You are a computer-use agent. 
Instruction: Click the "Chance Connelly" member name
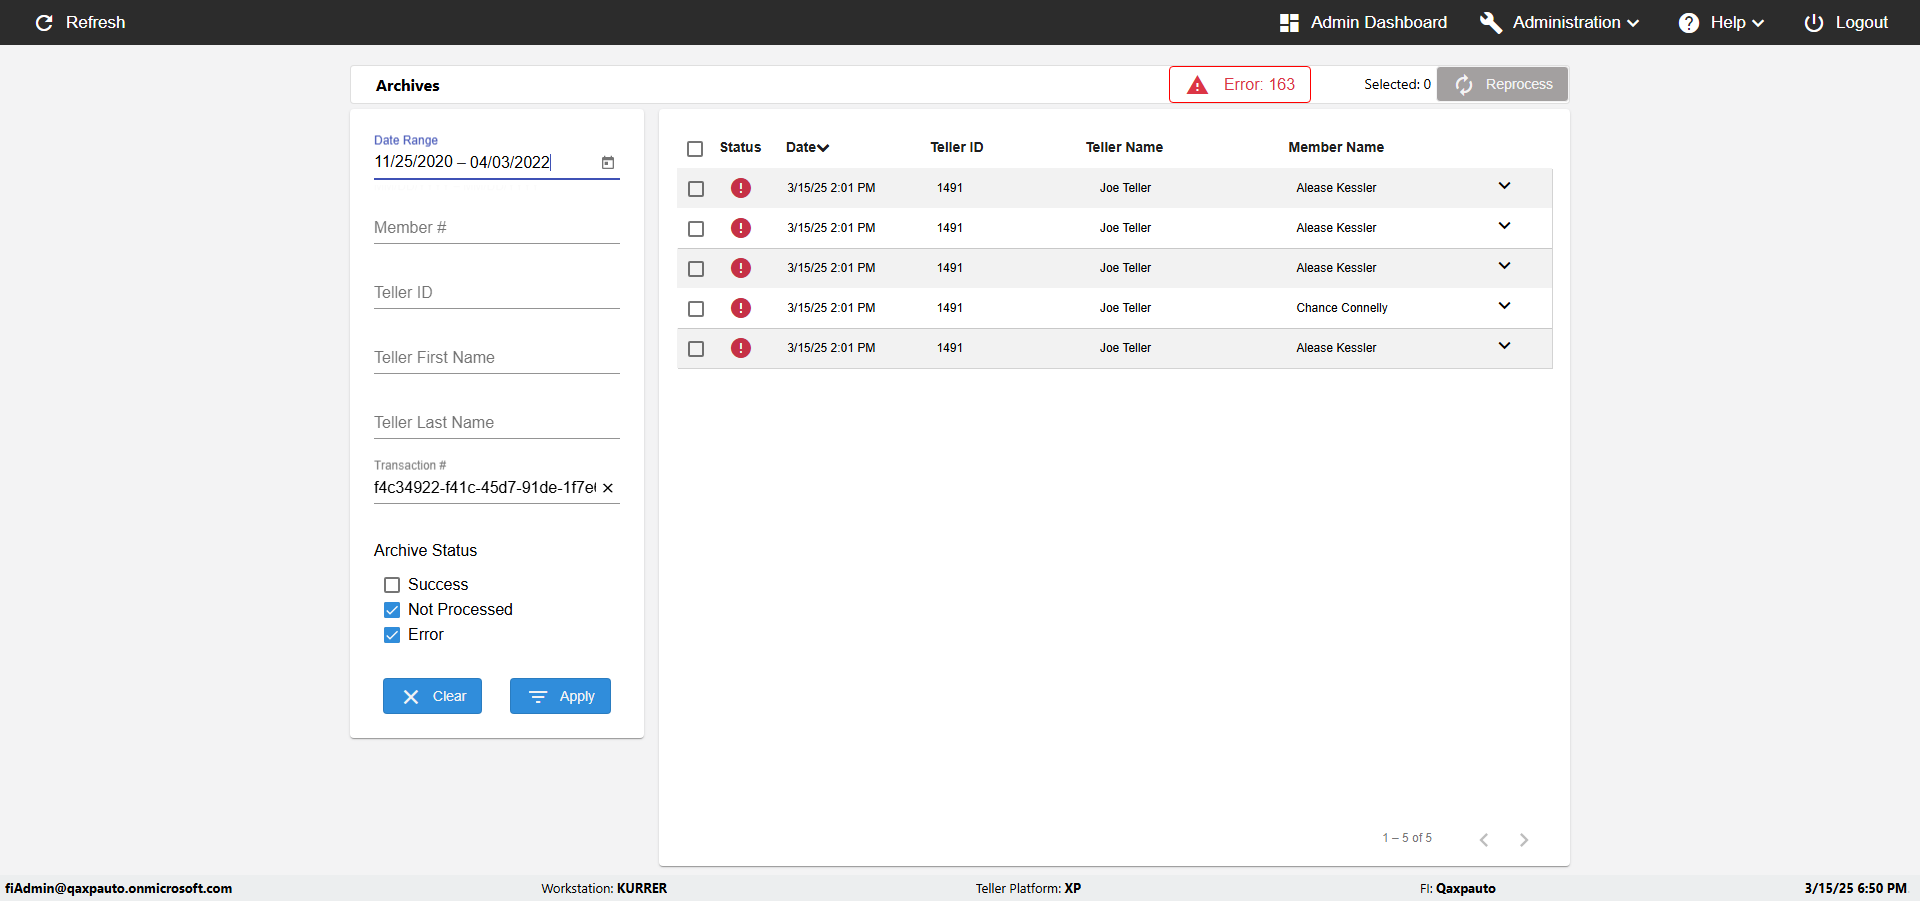[x=1342, y=308]
